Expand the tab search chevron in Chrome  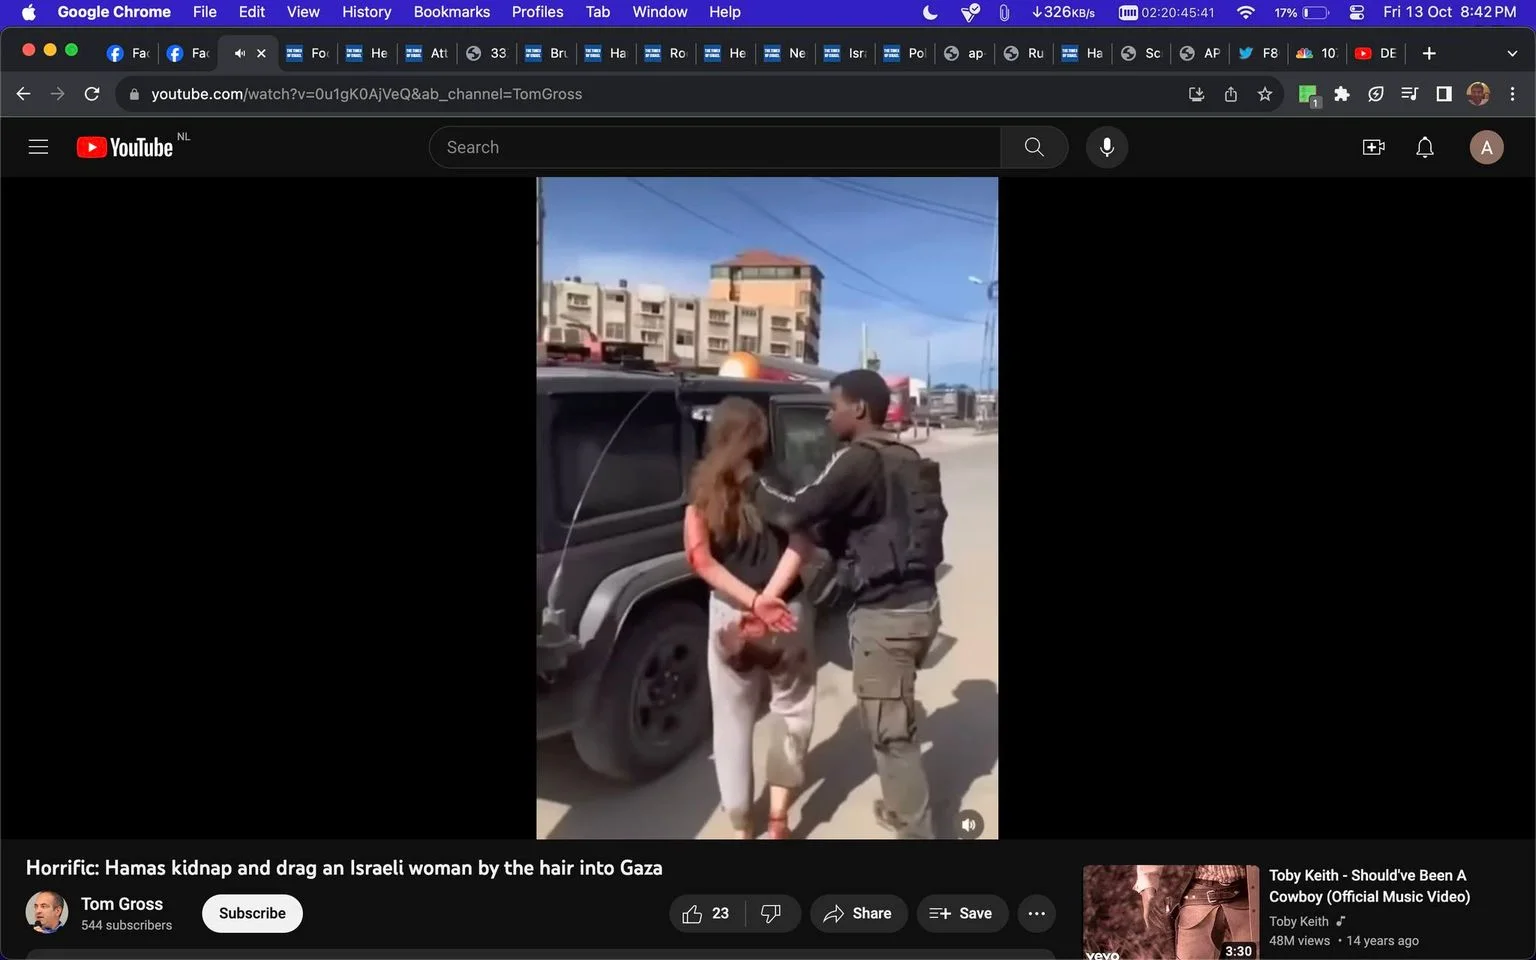1512,53
